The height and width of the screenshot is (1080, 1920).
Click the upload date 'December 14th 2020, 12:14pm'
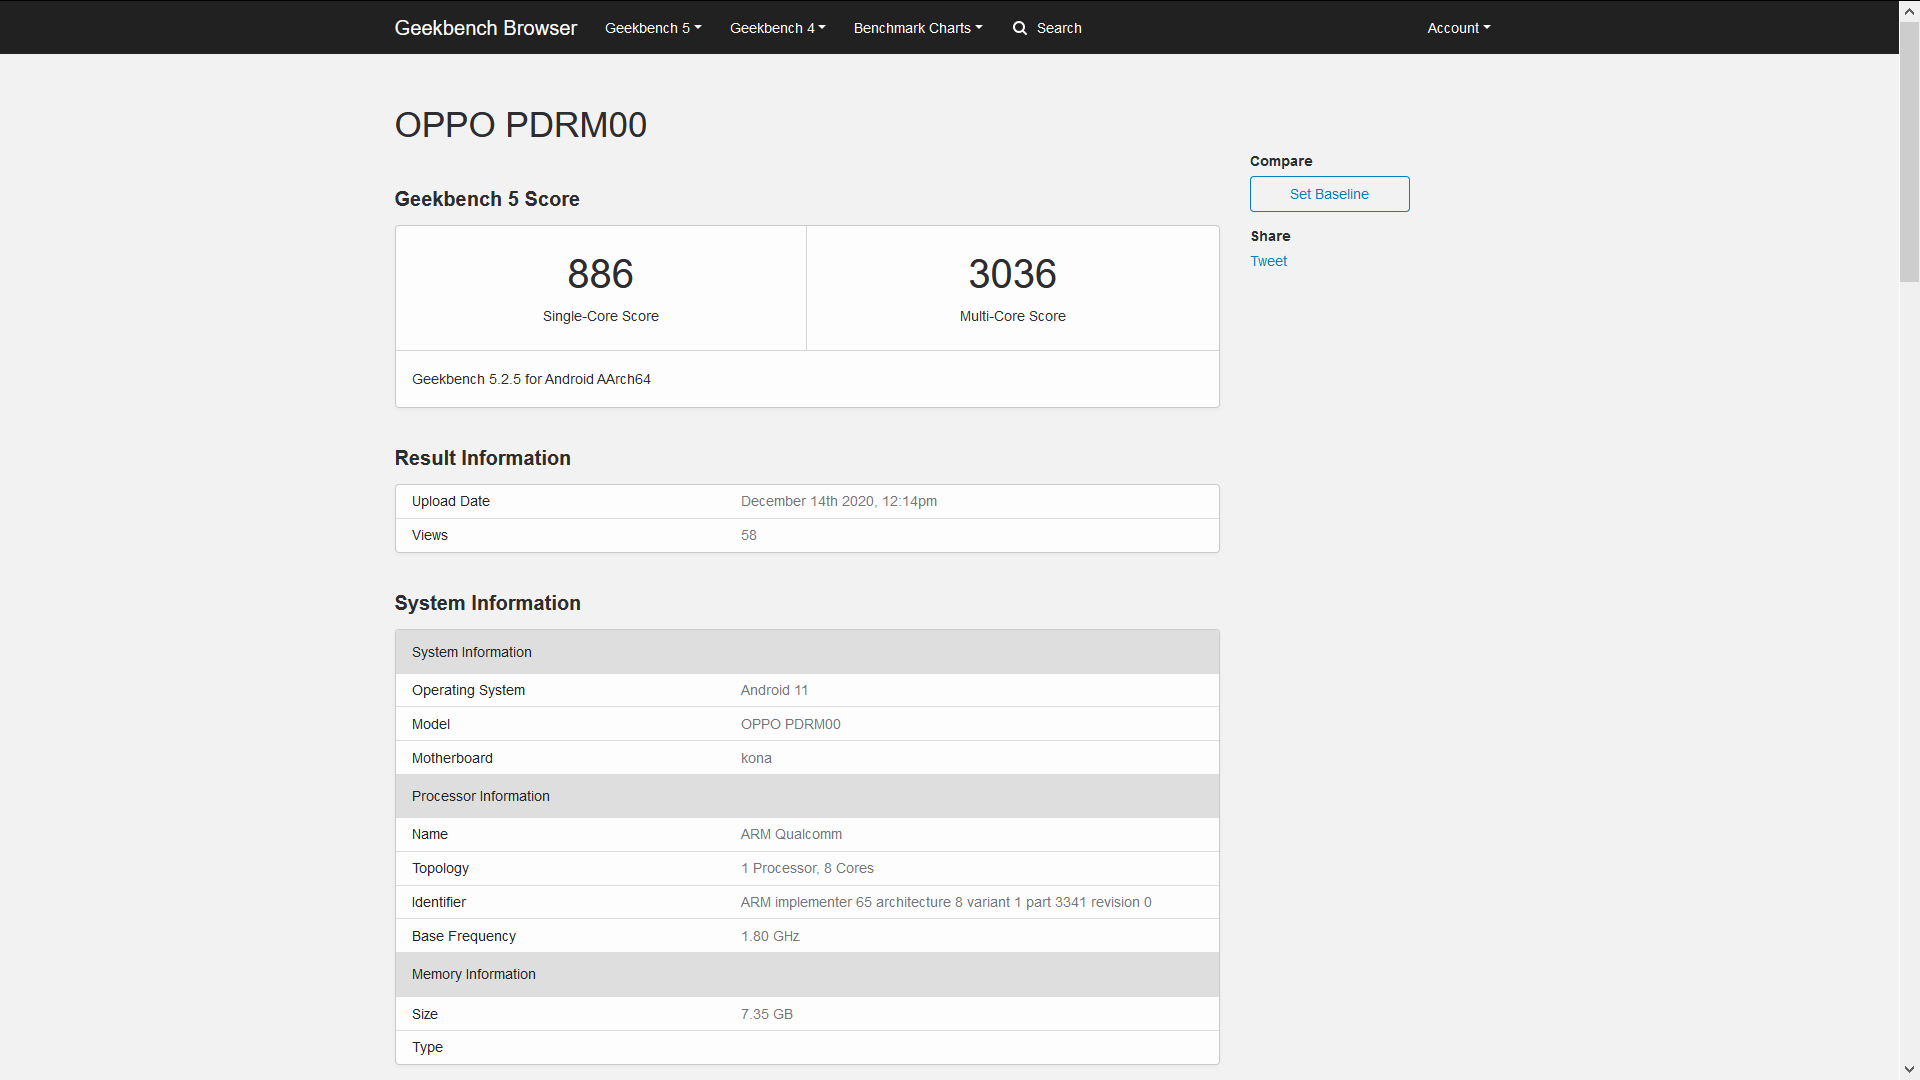click(838, 501)
